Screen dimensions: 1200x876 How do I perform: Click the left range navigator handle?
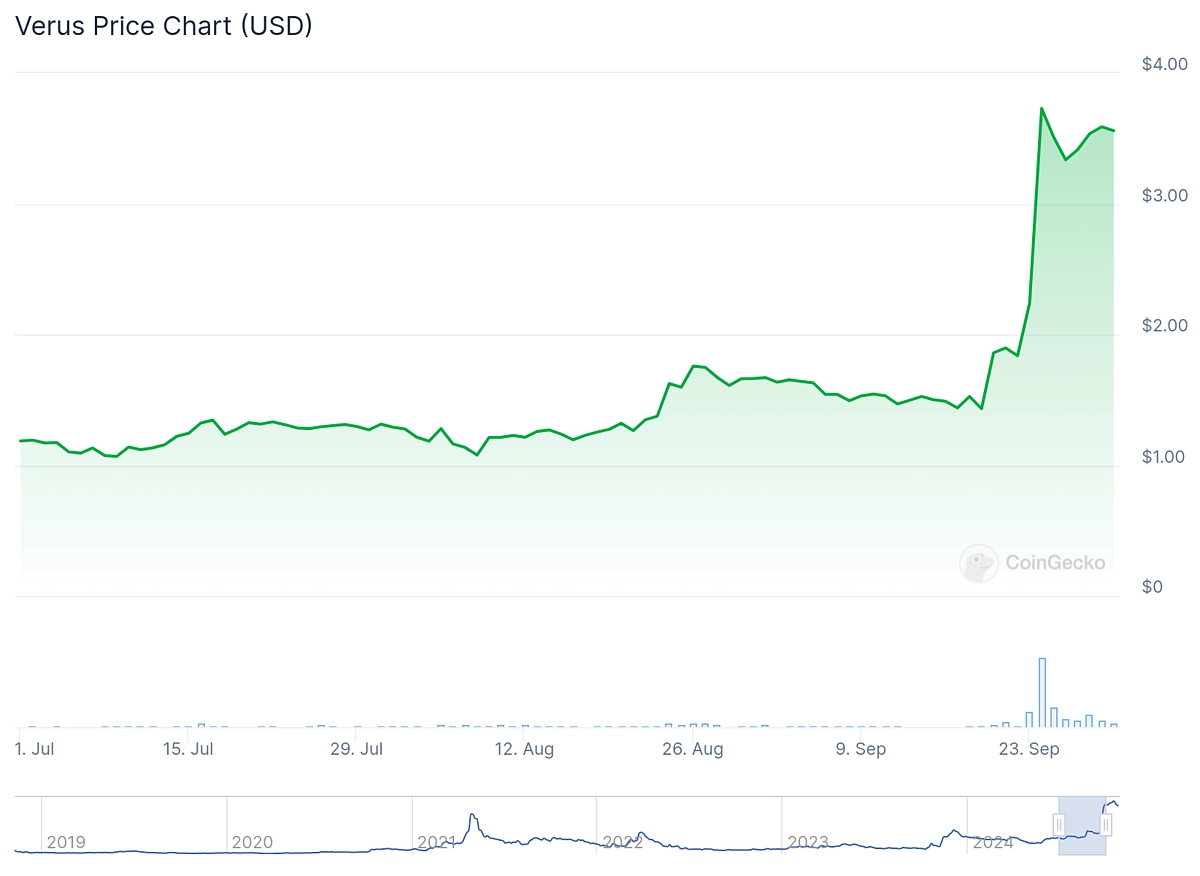1059,825
